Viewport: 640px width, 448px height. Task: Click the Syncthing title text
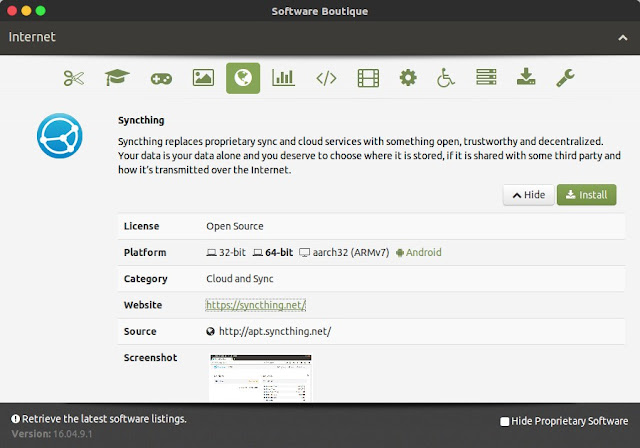(x=141, y=120)
